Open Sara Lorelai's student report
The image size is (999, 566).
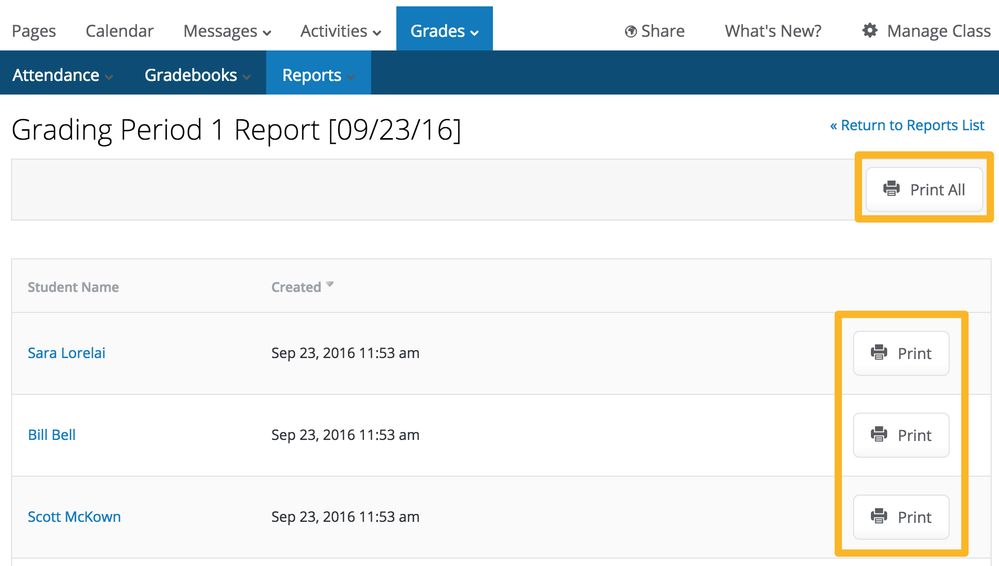(67, 353)
